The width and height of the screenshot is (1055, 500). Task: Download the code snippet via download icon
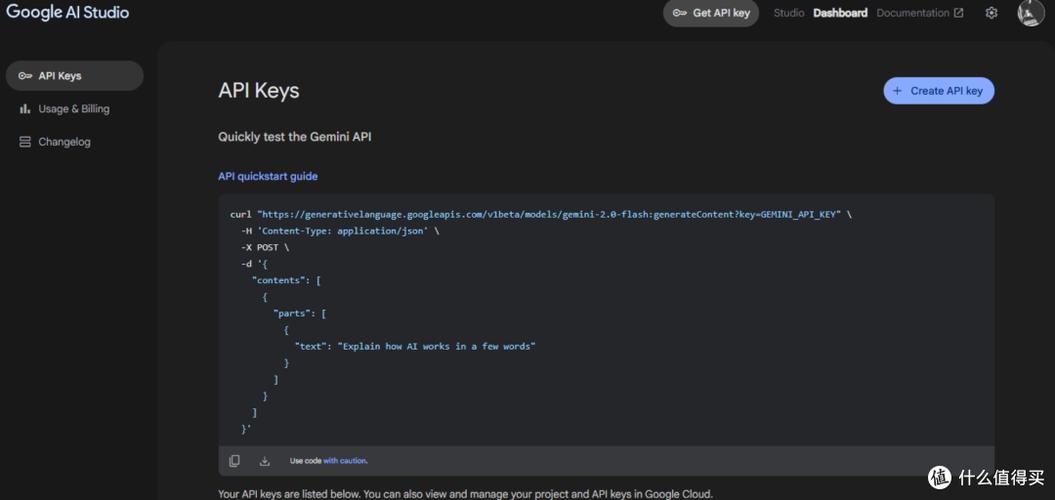(264, 461)
